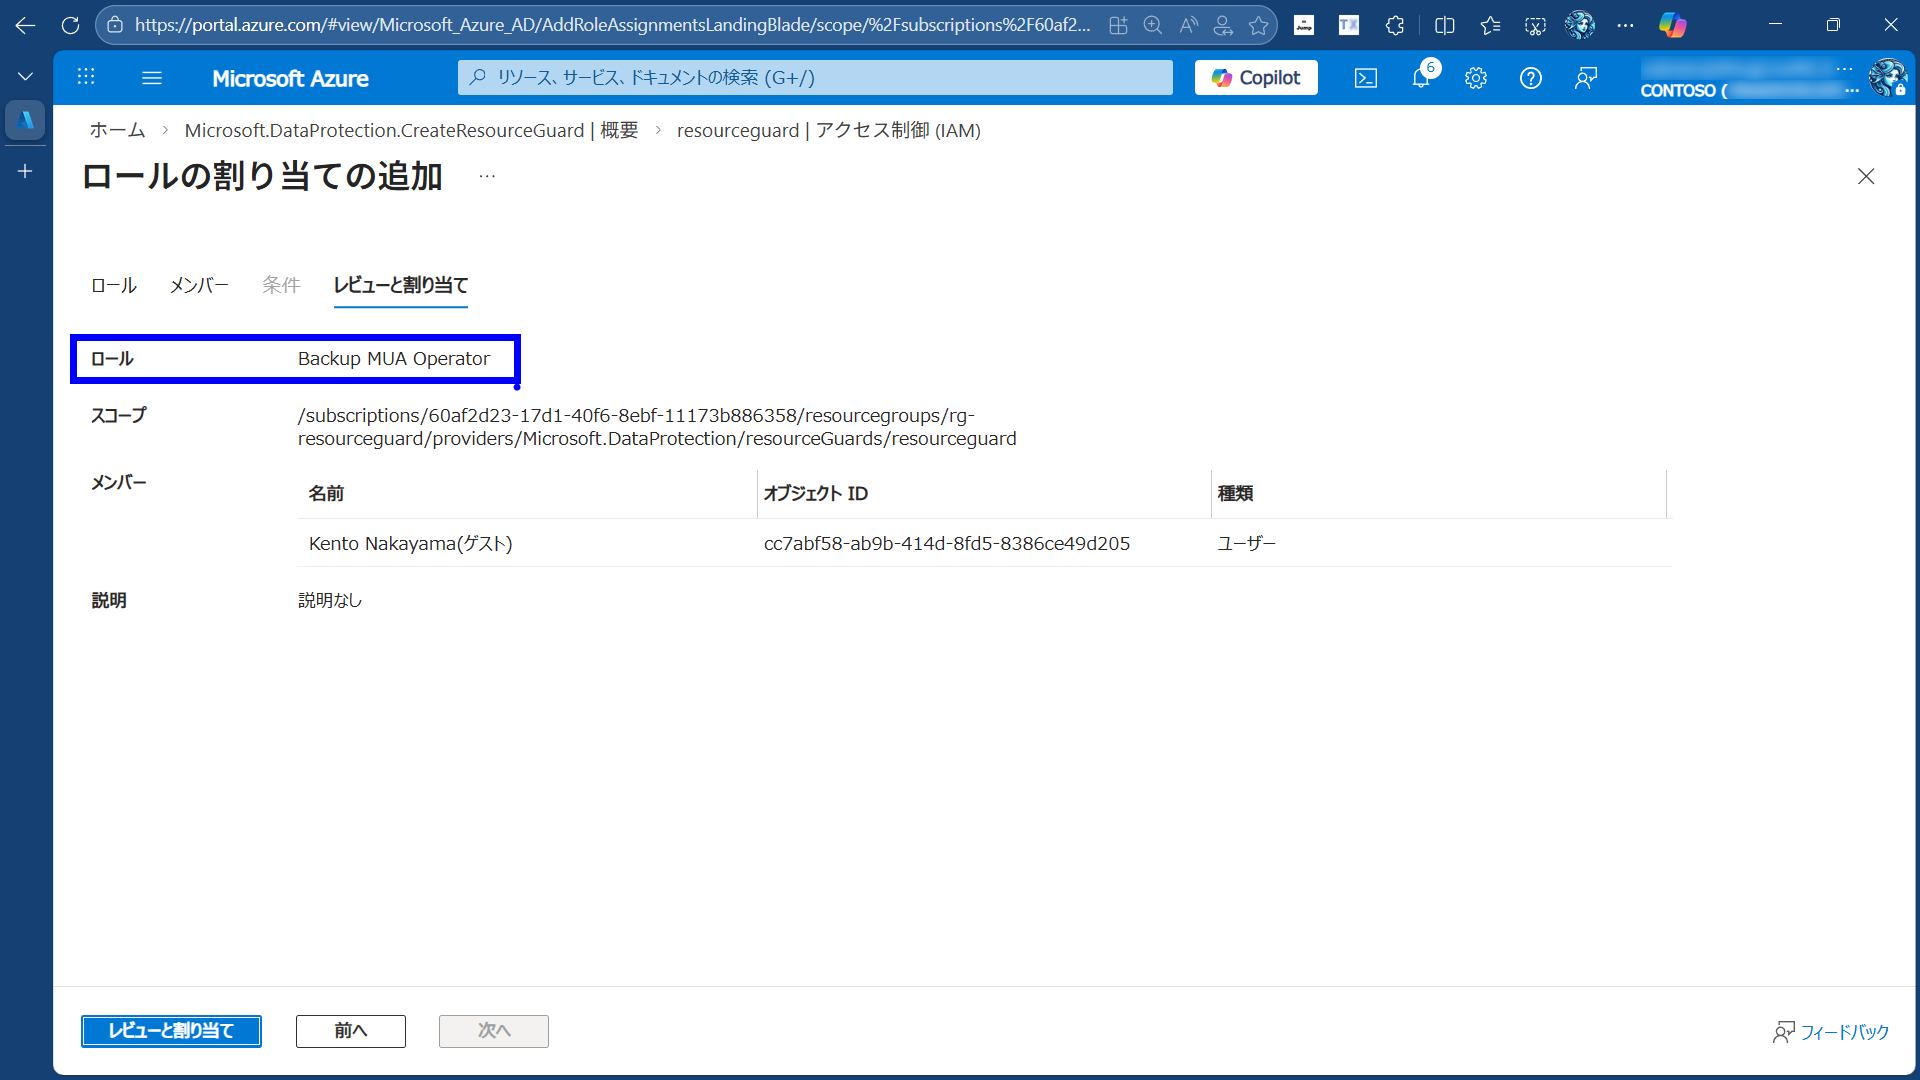Click the レビューと割り当て button at the bottom
1920x1080 pixels.
tap(171, 1031)
